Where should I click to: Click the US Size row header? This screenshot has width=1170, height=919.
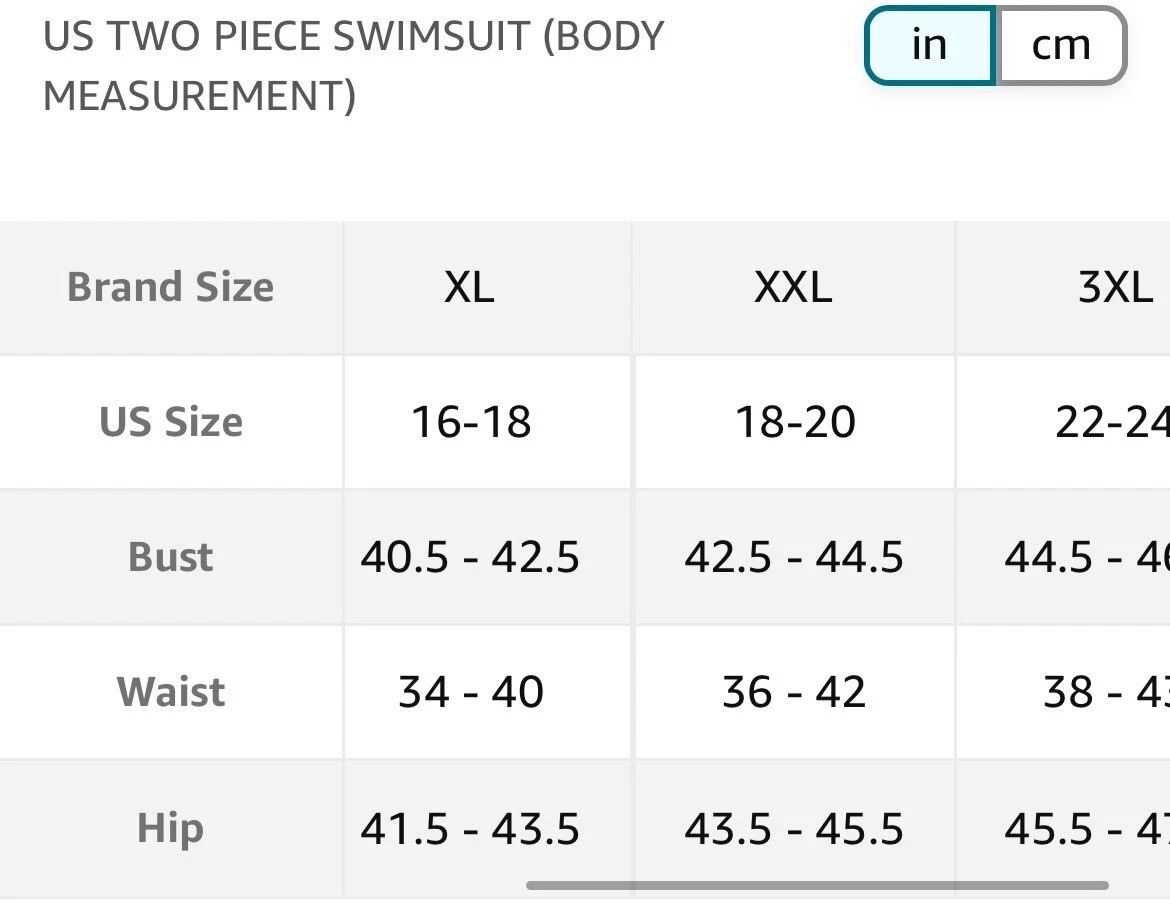[171, 422]
